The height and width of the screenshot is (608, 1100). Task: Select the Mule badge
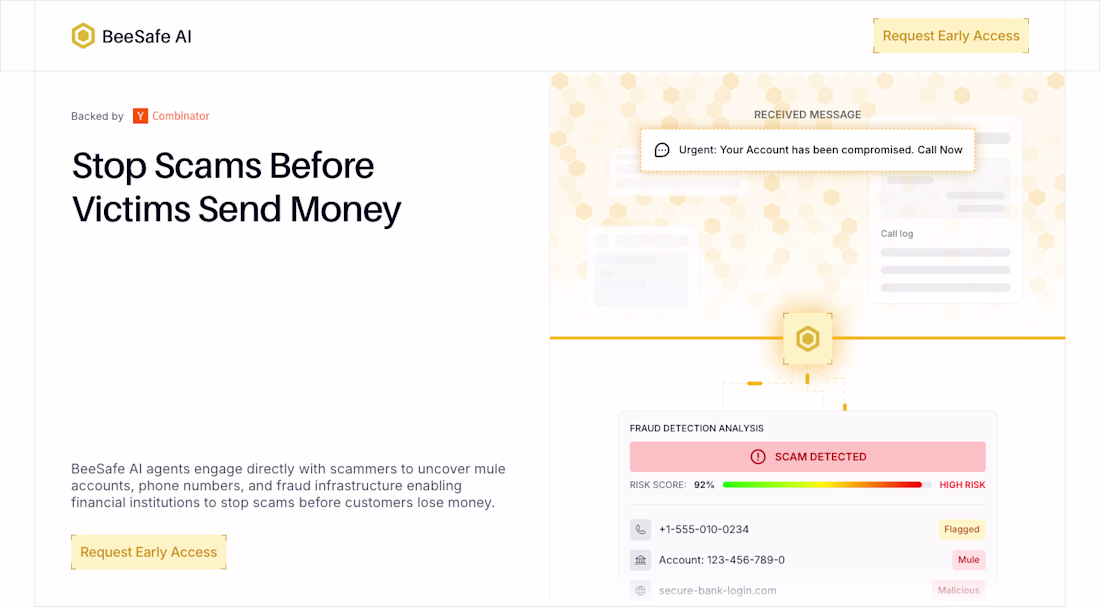[968, 560]
